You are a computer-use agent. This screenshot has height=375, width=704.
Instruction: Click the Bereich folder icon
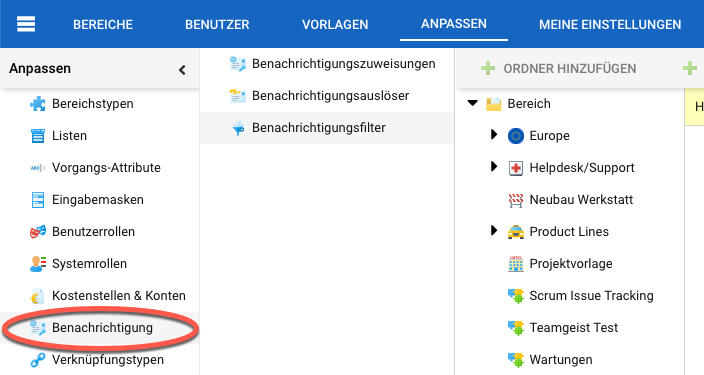(493, 104)
